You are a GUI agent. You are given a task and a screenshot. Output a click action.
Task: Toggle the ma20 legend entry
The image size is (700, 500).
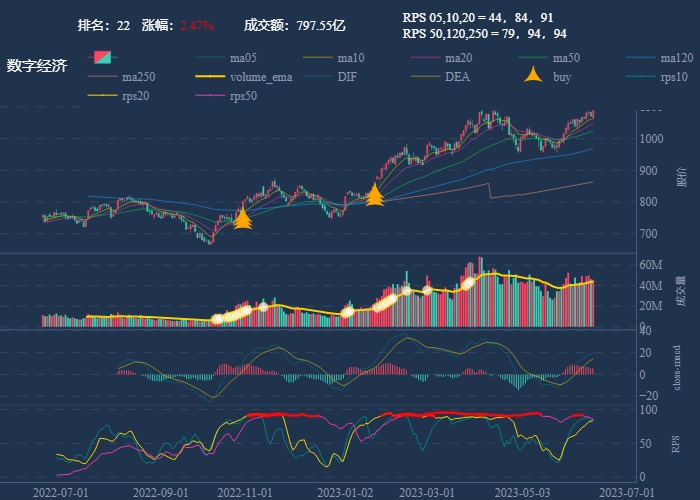[458, 58]
